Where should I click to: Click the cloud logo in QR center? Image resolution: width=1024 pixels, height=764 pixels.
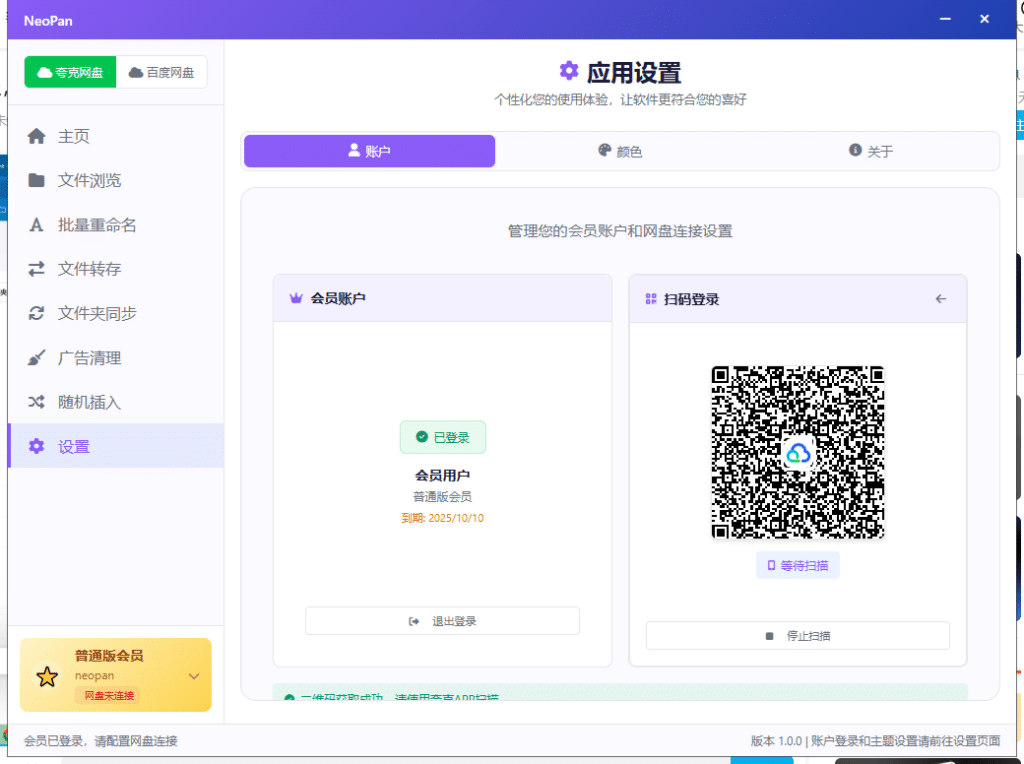click(x=797, y=453)
